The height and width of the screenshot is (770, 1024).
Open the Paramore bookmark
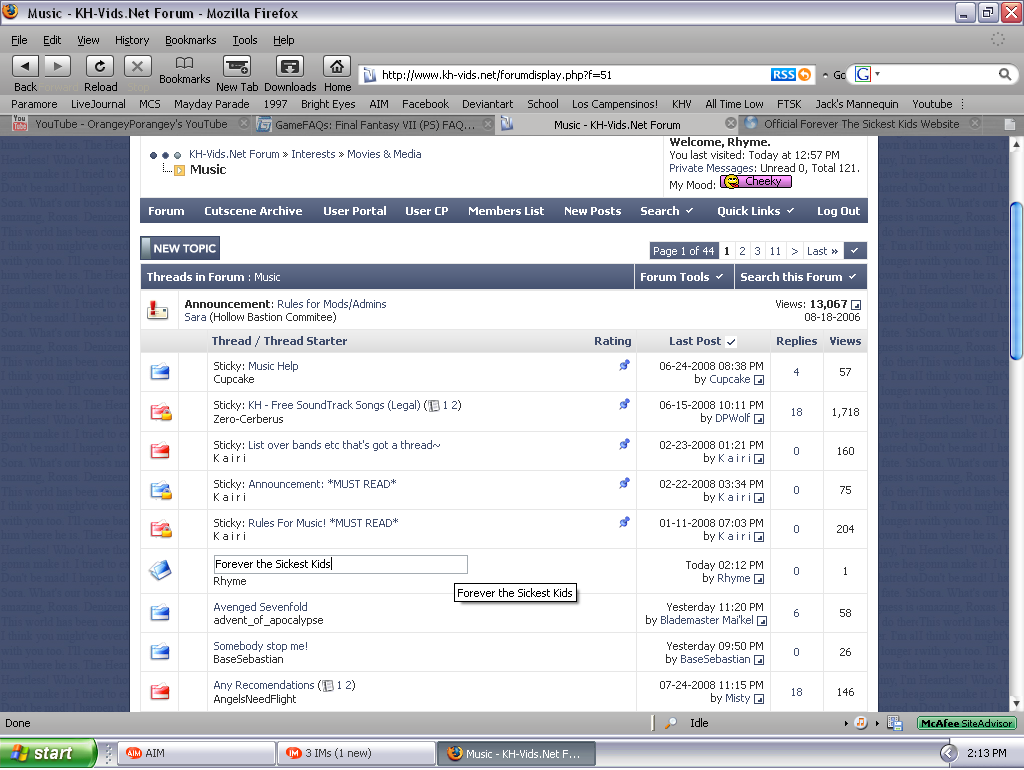[x=34, y=104]
